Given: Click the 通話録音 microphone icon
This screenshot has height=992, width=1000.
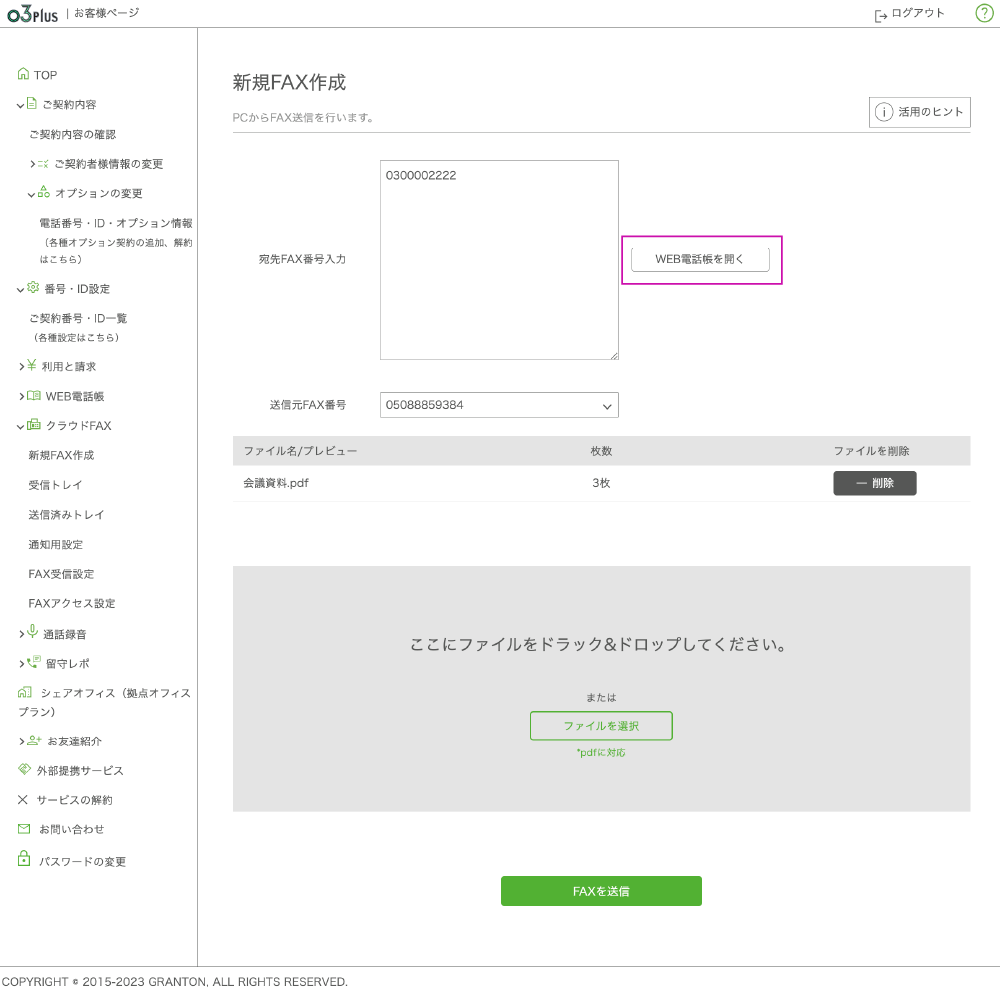Looking at the screenshot, I should (x=33, y=631).
